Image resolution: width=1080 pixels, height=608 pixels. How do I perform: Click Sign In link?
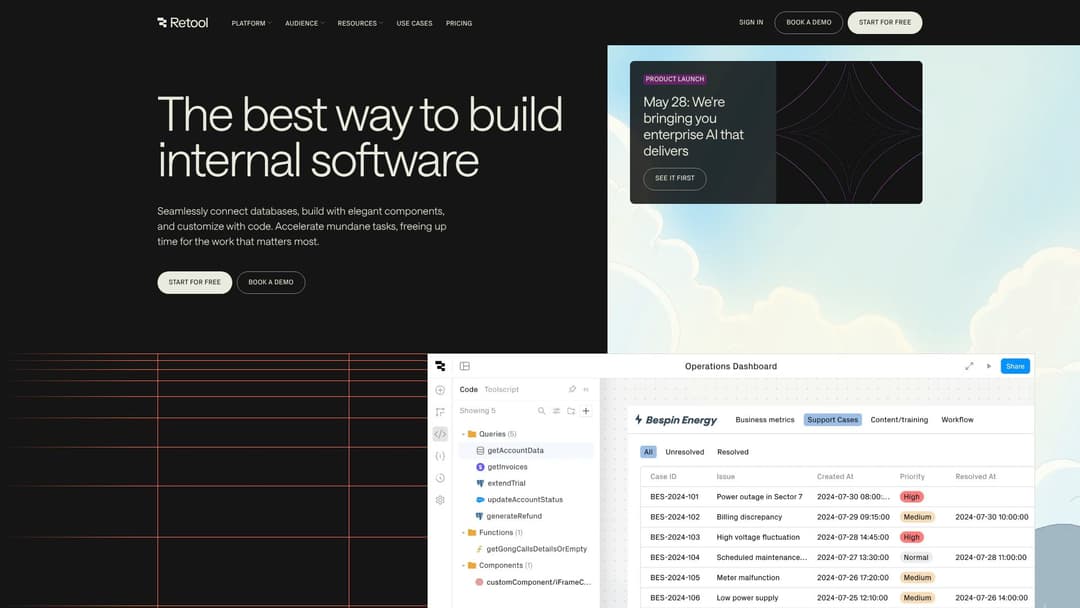pyautogui.click(x=751, y=23)
